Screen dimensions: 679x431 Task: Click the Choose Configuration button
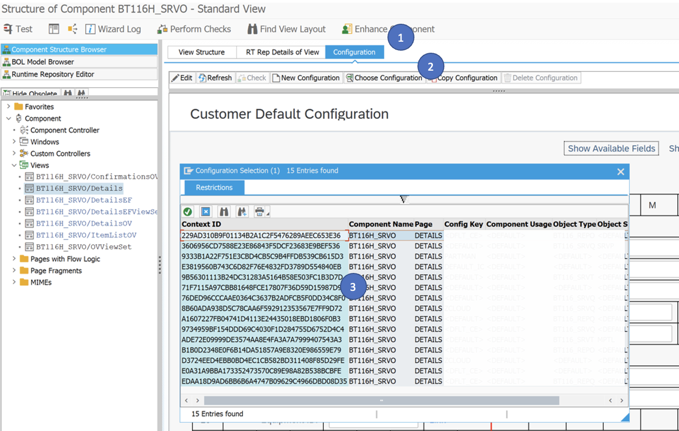tap(384, 78)
